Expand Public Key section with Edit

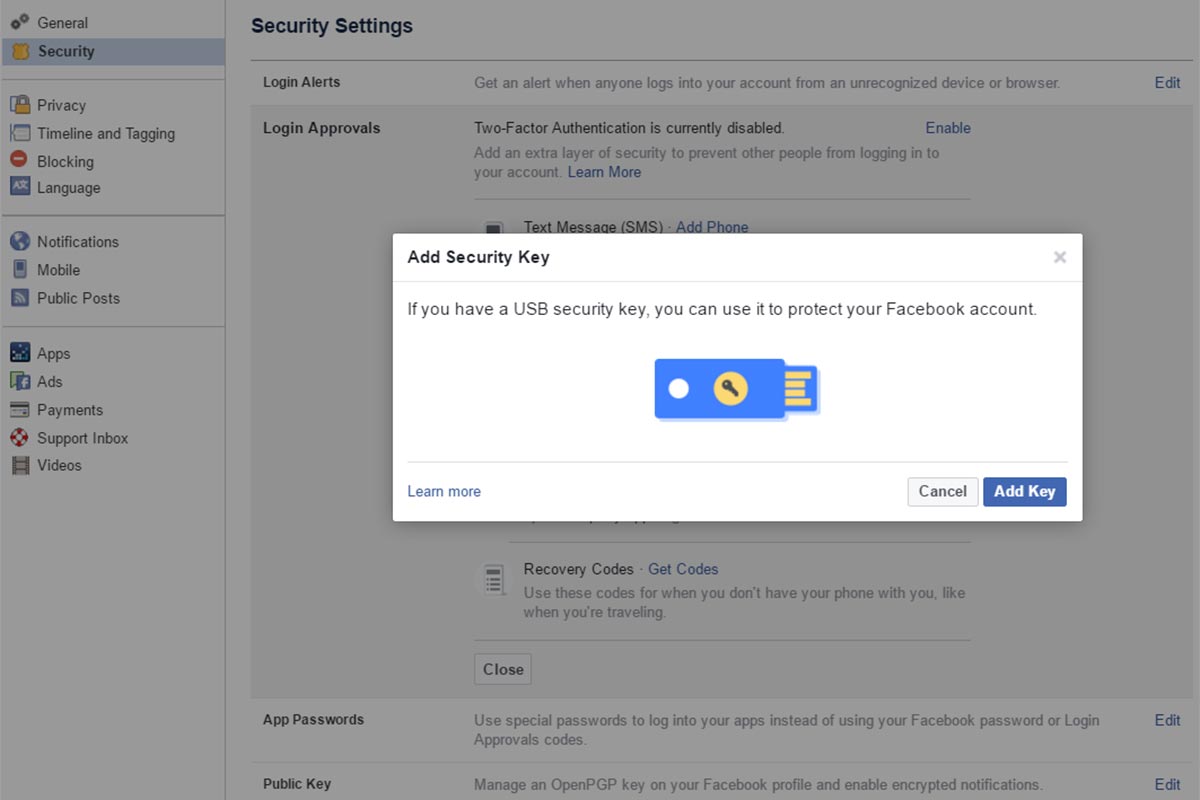click(1167, 784)
